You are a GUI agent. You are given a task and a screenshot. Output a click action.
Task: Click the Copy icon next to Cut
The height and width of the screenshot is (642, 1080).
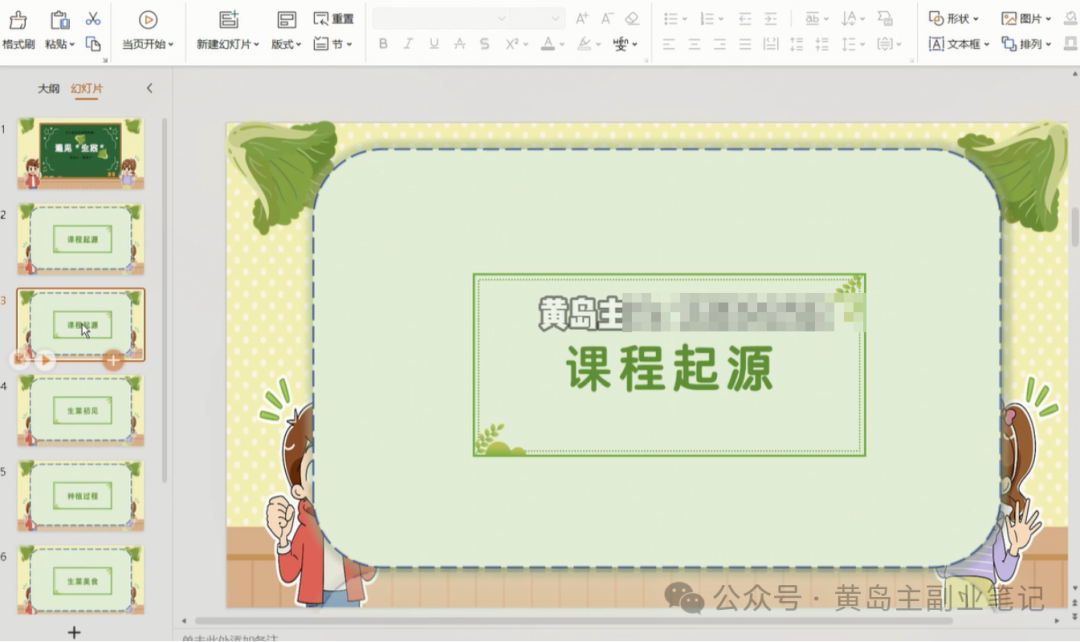click(x=94, y=44)
